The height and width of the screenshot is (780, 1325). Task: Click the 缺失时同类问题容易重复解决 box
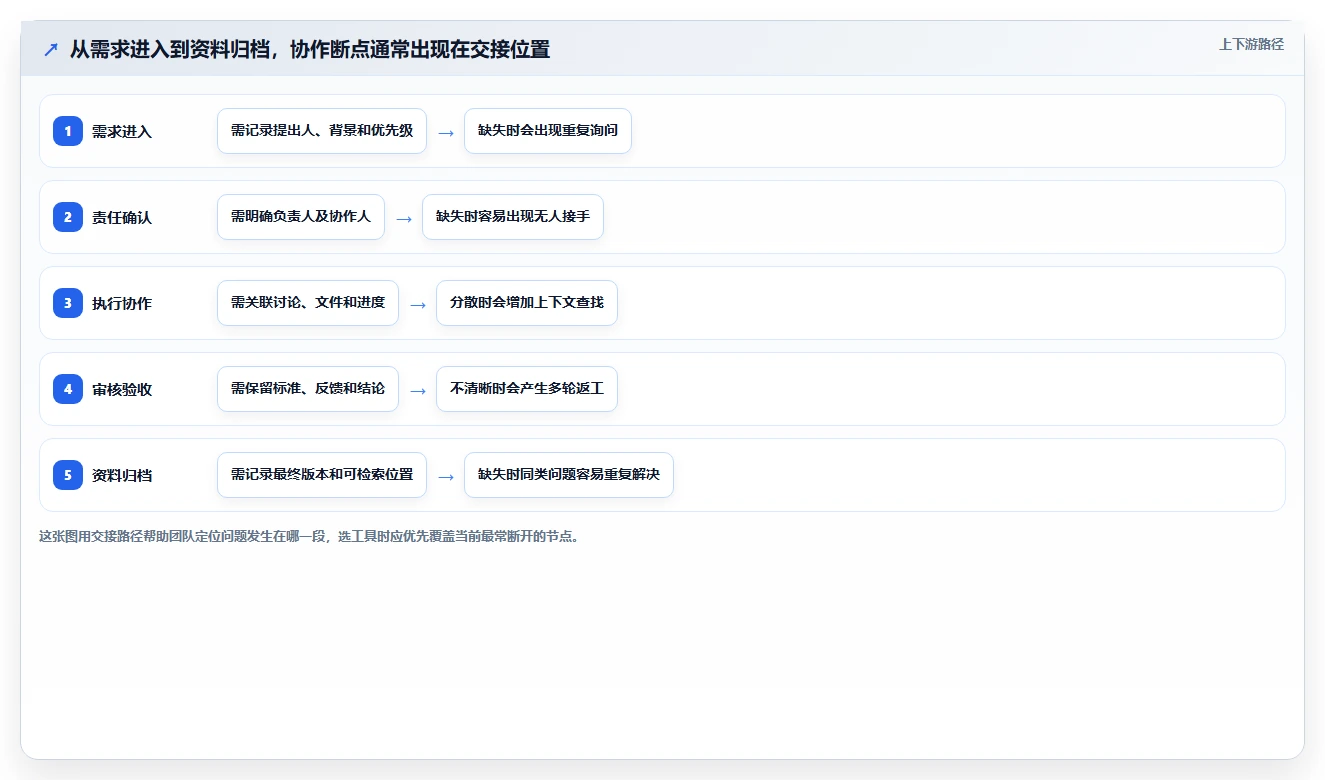click(x=569, y=475)
